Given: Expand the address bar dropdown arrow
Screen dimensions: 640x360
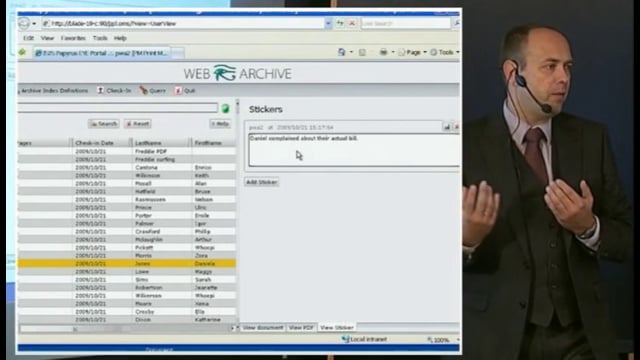Looking at the screenshot, I should [328, 23].
